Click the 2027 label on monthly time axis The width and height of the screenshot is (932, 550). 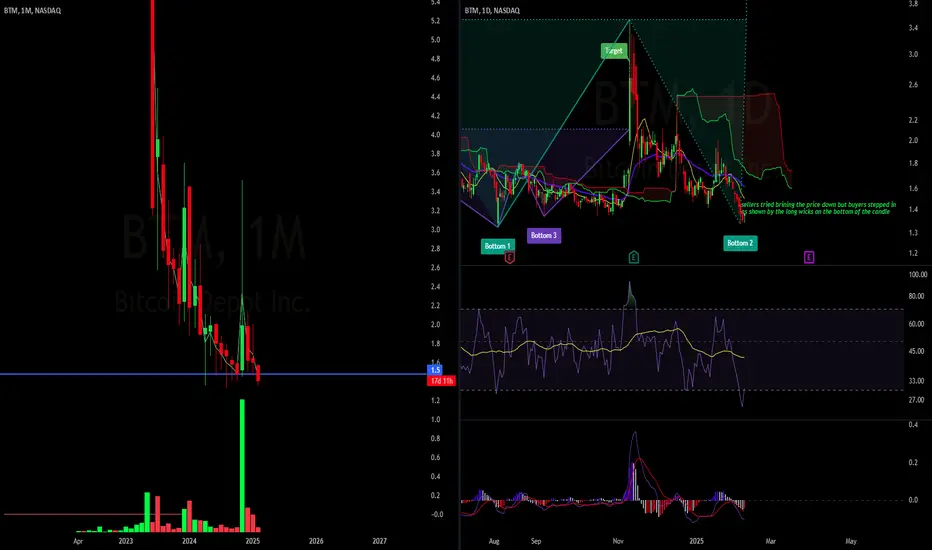pos(379,541)
